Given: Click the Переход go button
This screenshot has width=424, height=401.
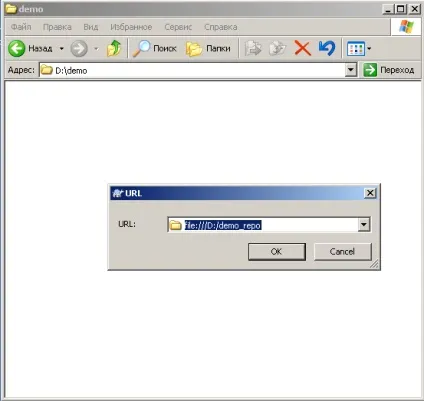Looking at the screenshot, I should [388, 70].
